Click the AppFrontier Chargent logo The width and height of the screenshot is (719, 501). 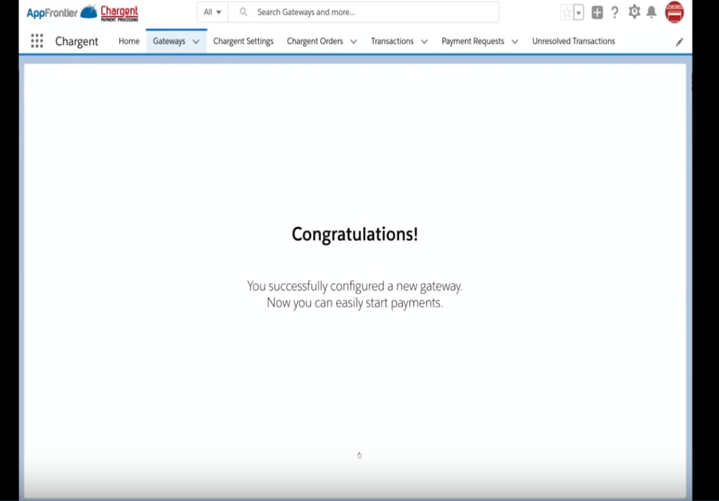pyautogui.click(x=82, y=12)
